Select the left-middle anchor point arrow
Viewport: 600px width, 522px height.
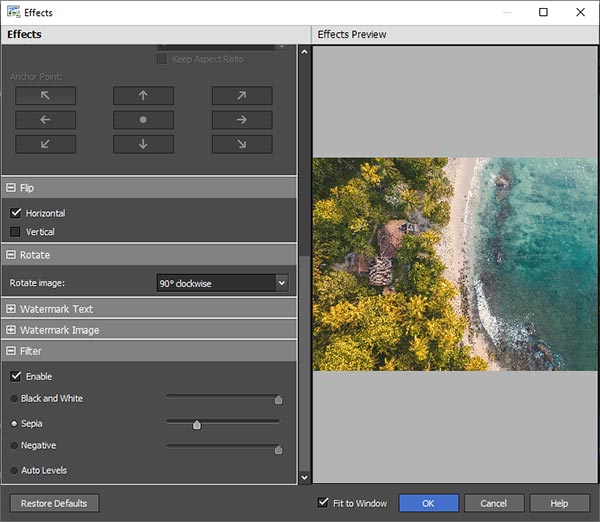[45, 120]
